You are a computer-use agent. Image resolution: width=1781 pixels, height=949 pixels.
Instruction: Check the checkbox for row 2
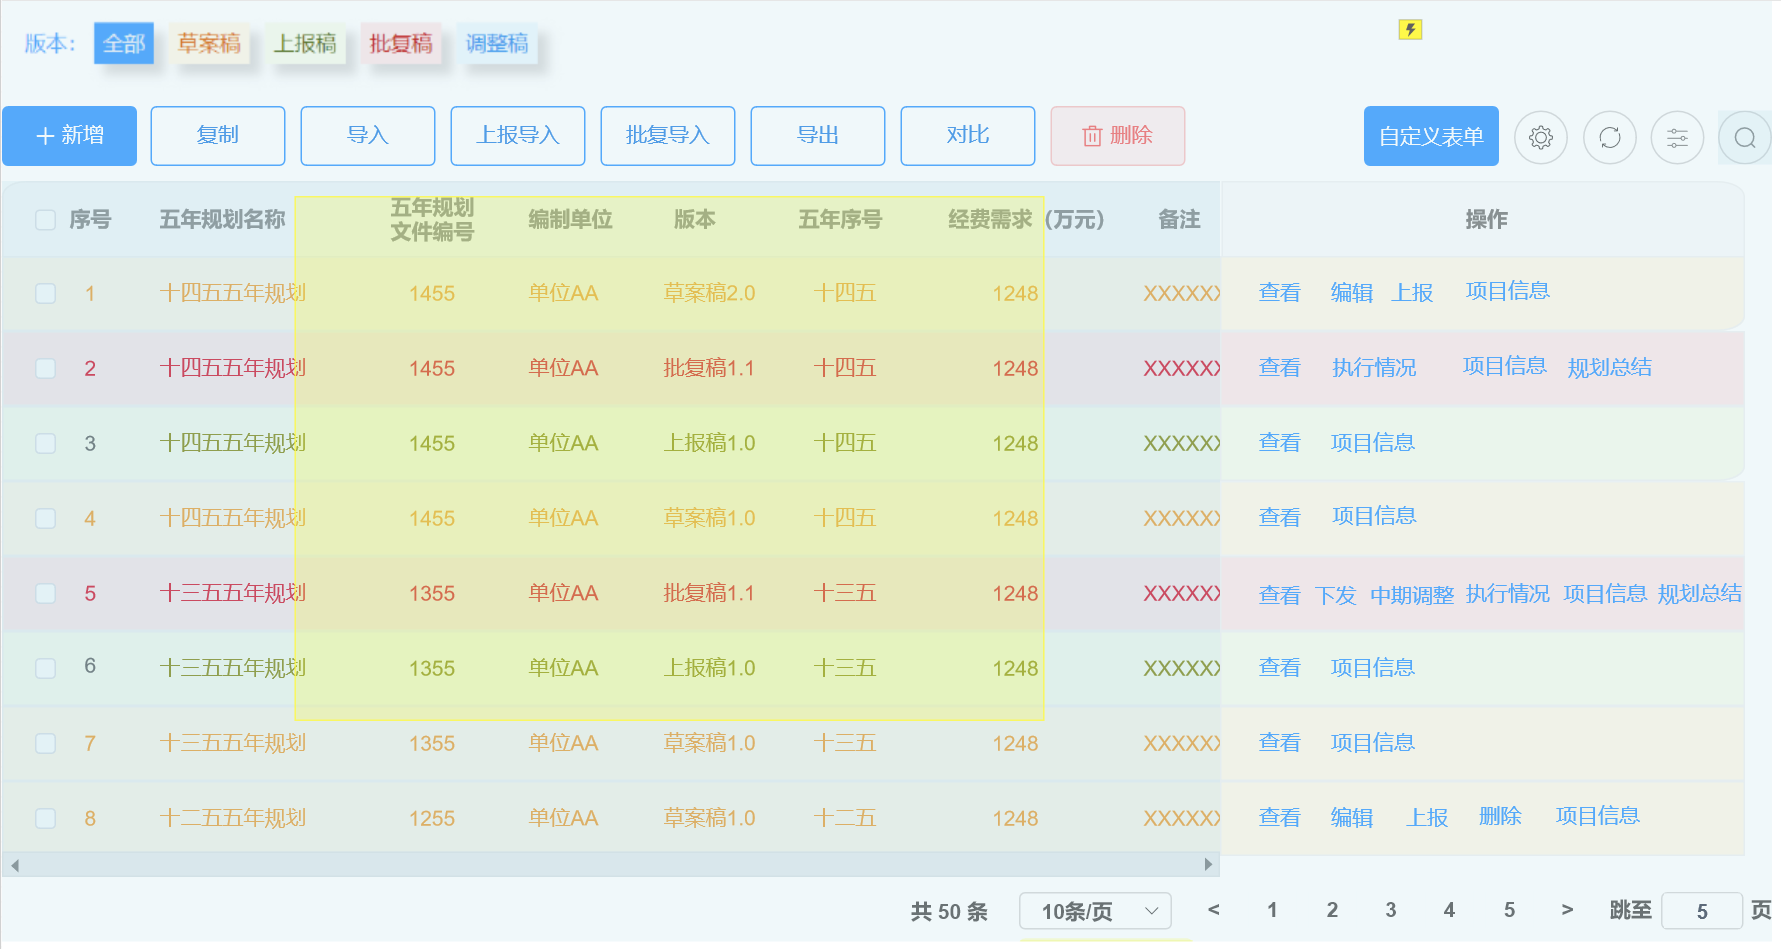point(45,368)
